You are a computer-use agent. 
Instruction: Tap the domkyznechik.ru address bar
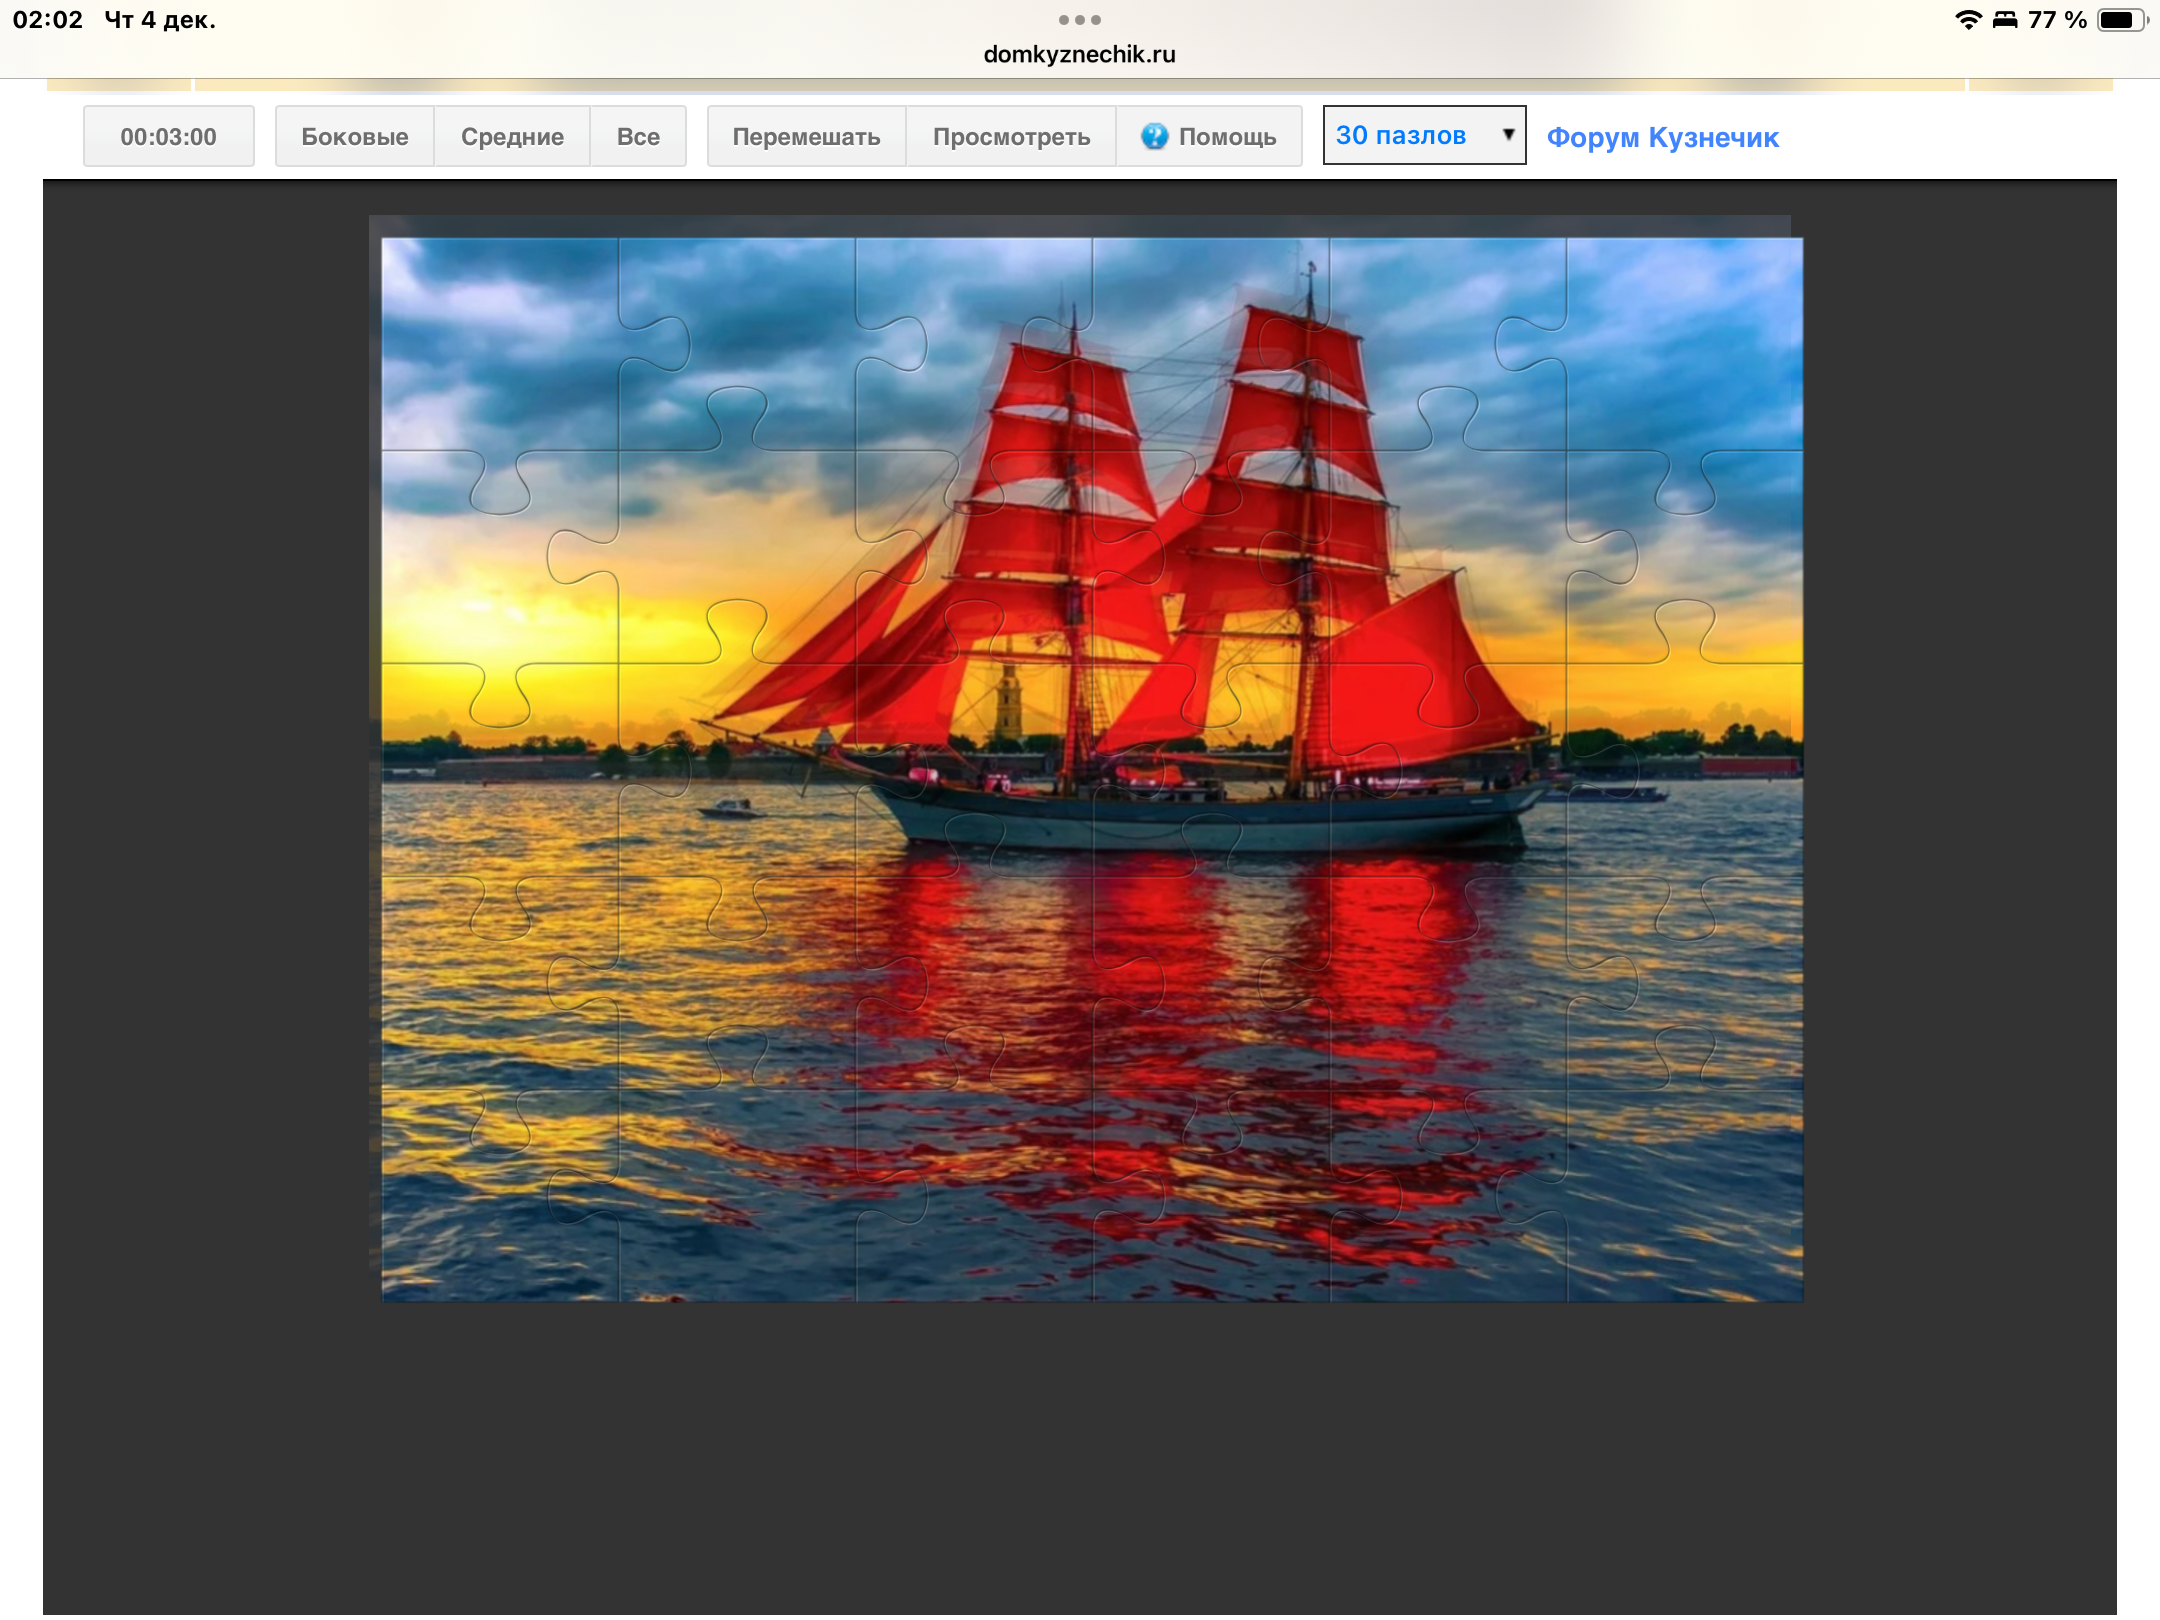point(1079,54)
